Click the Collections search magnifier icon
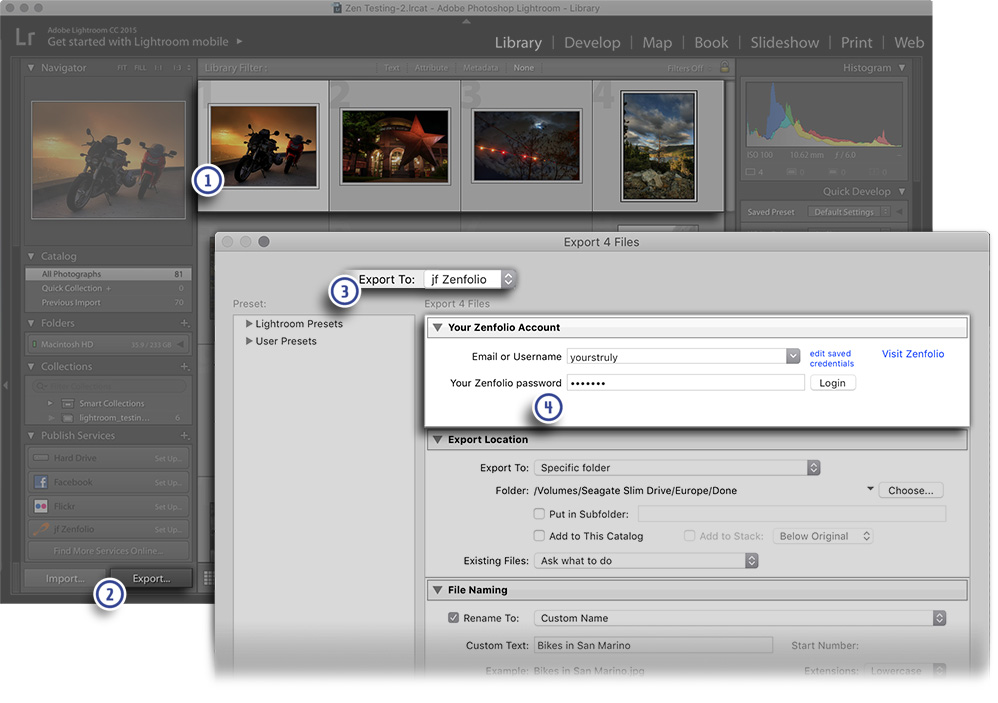This screenshot has height=703, width=998. [40, 386]
